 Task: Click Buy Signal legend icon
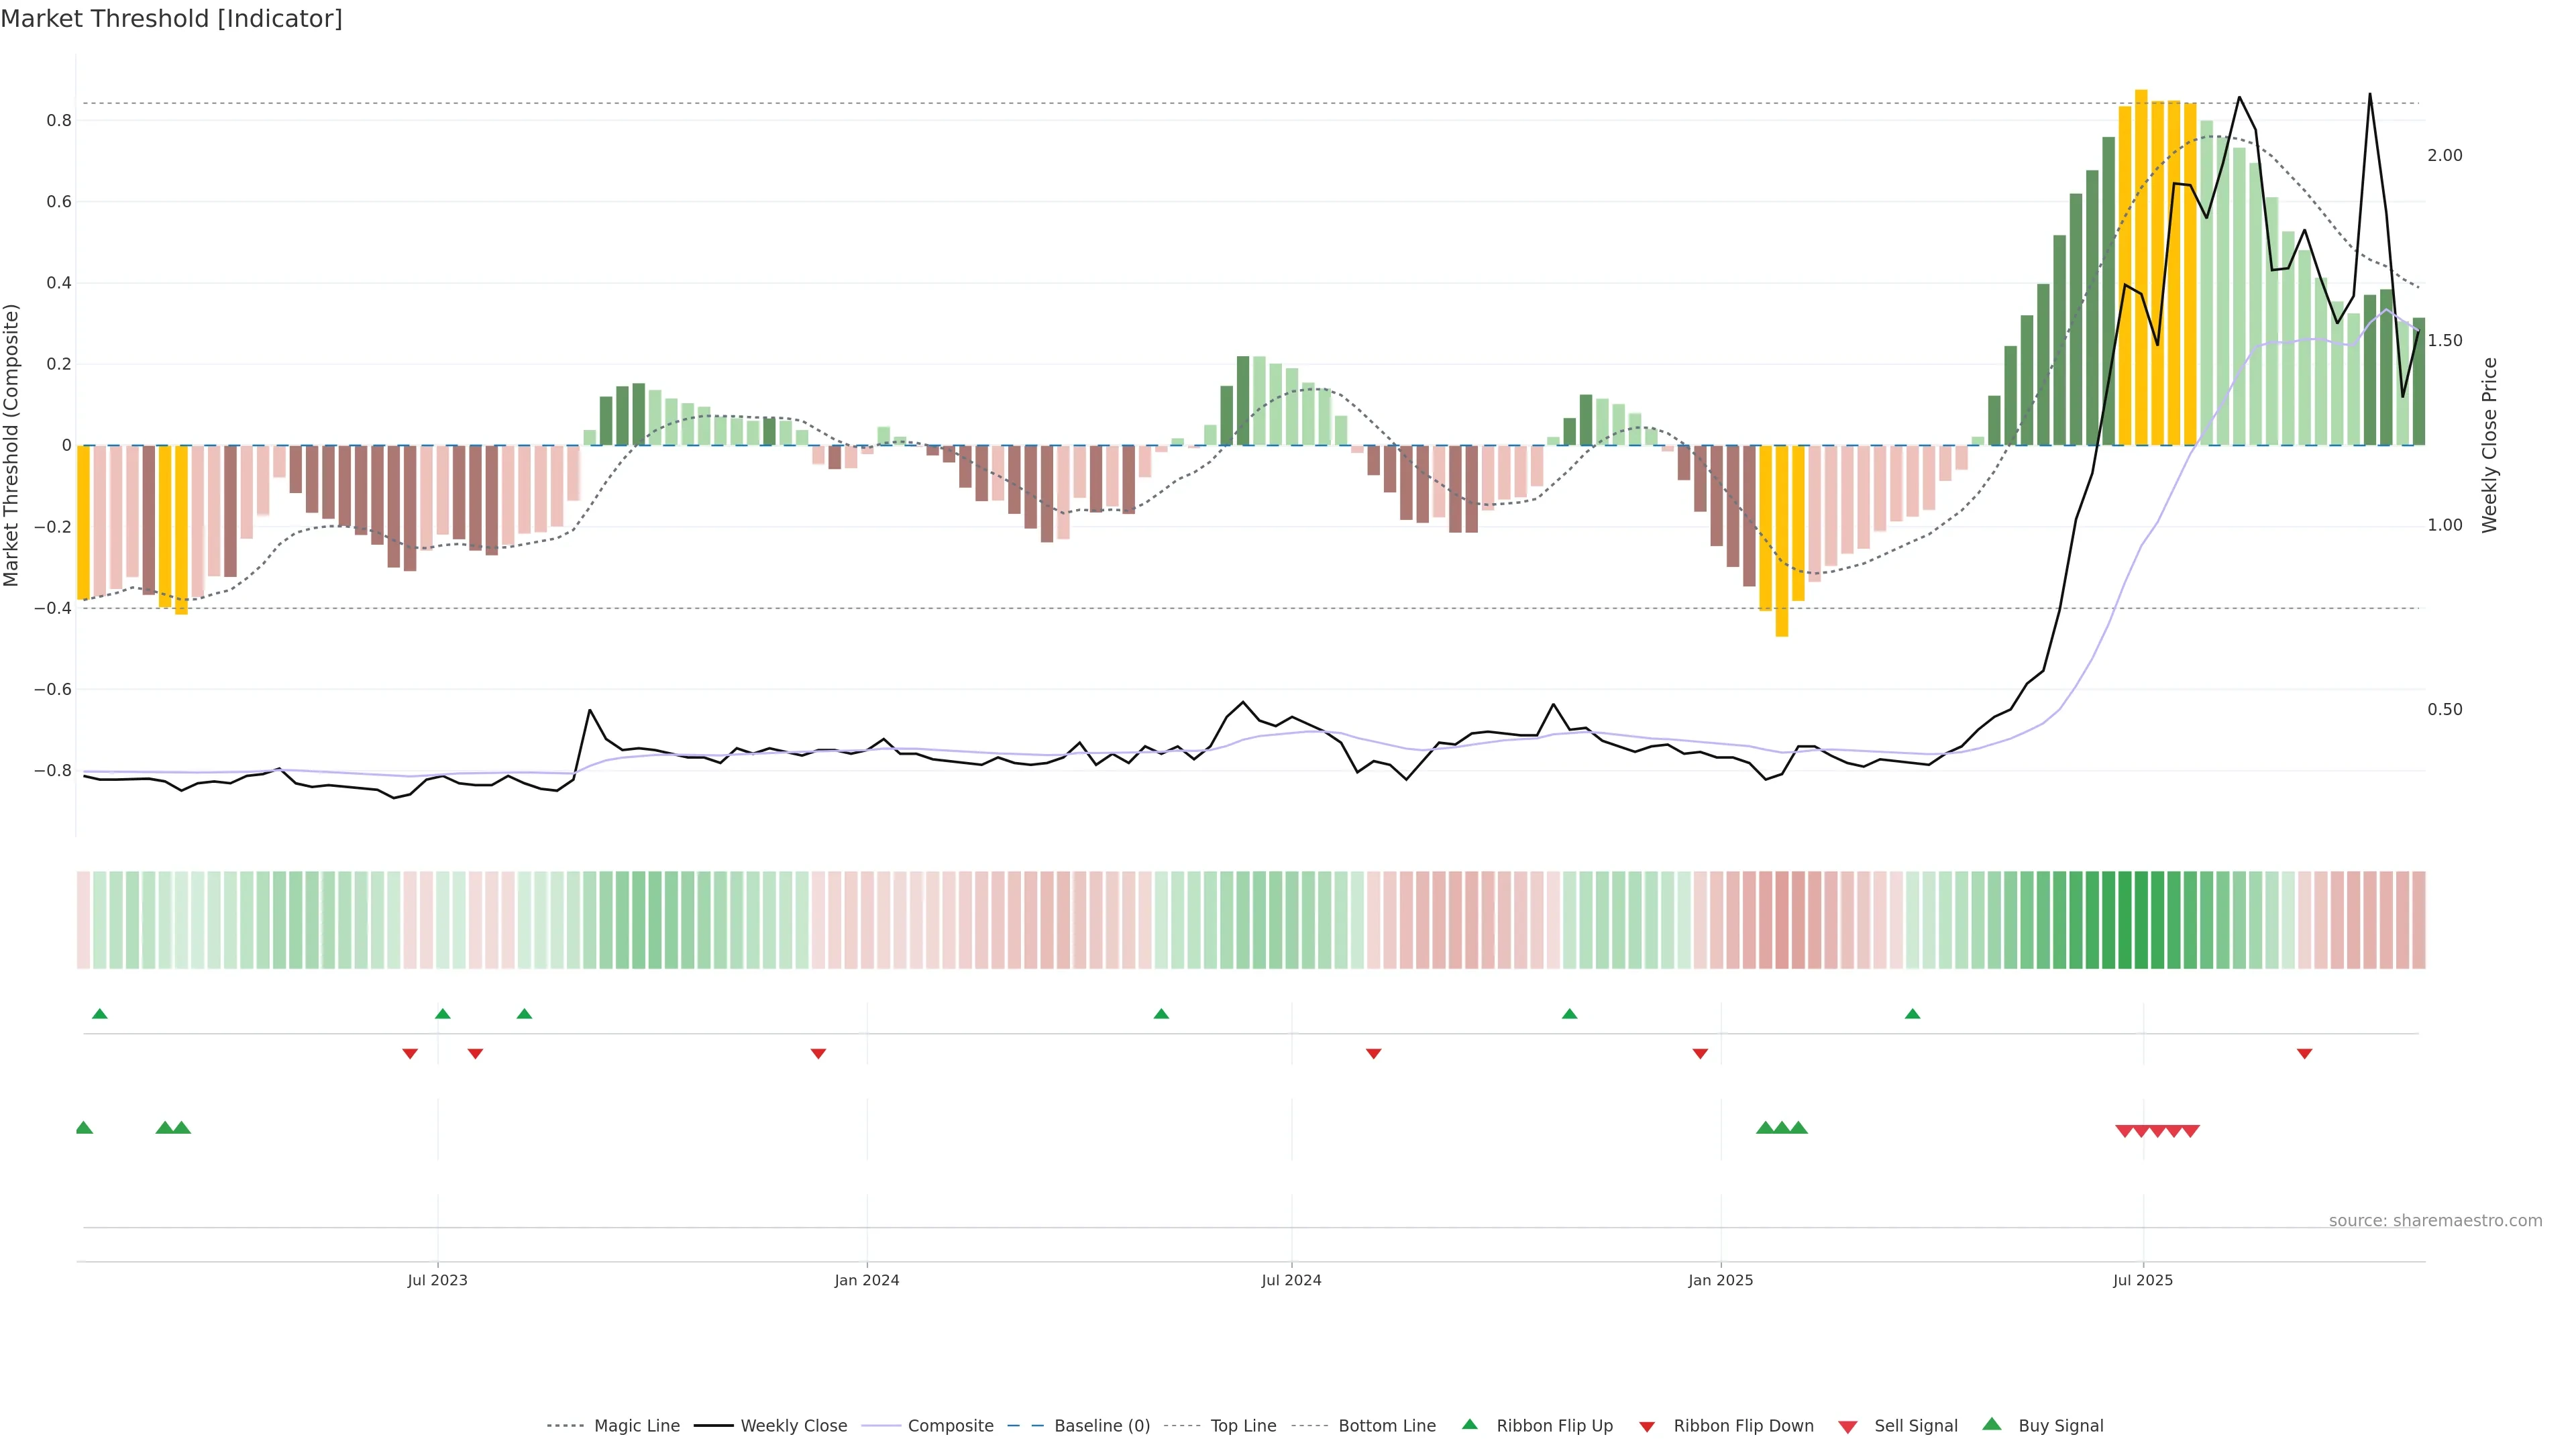pyautogui.click(x=1992, y=1424)
